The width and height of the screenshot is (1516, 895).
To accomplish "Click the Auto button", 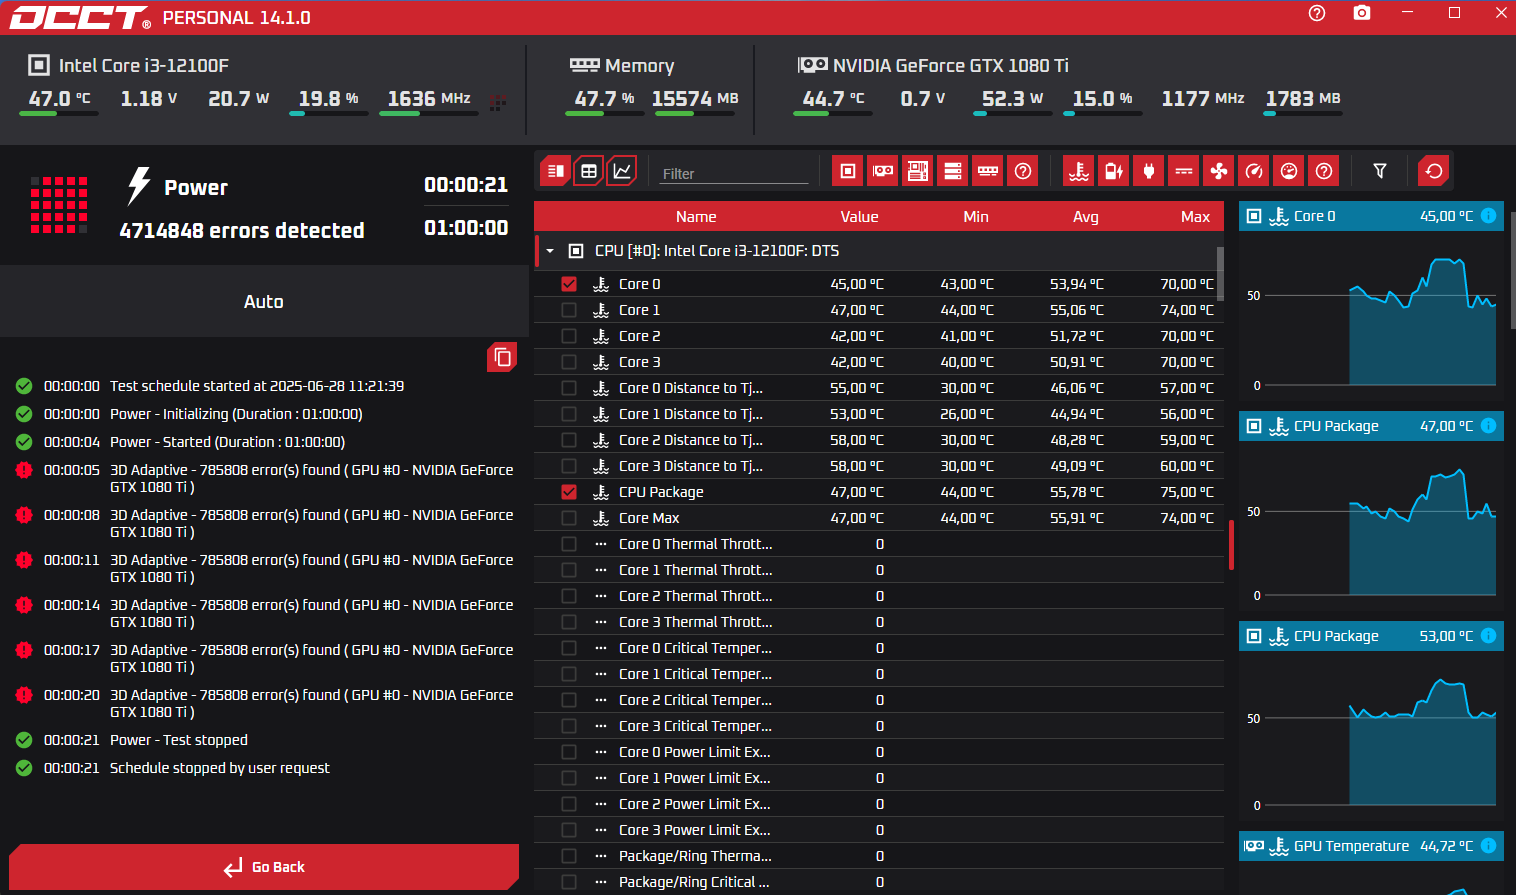I will coord(264,301).
